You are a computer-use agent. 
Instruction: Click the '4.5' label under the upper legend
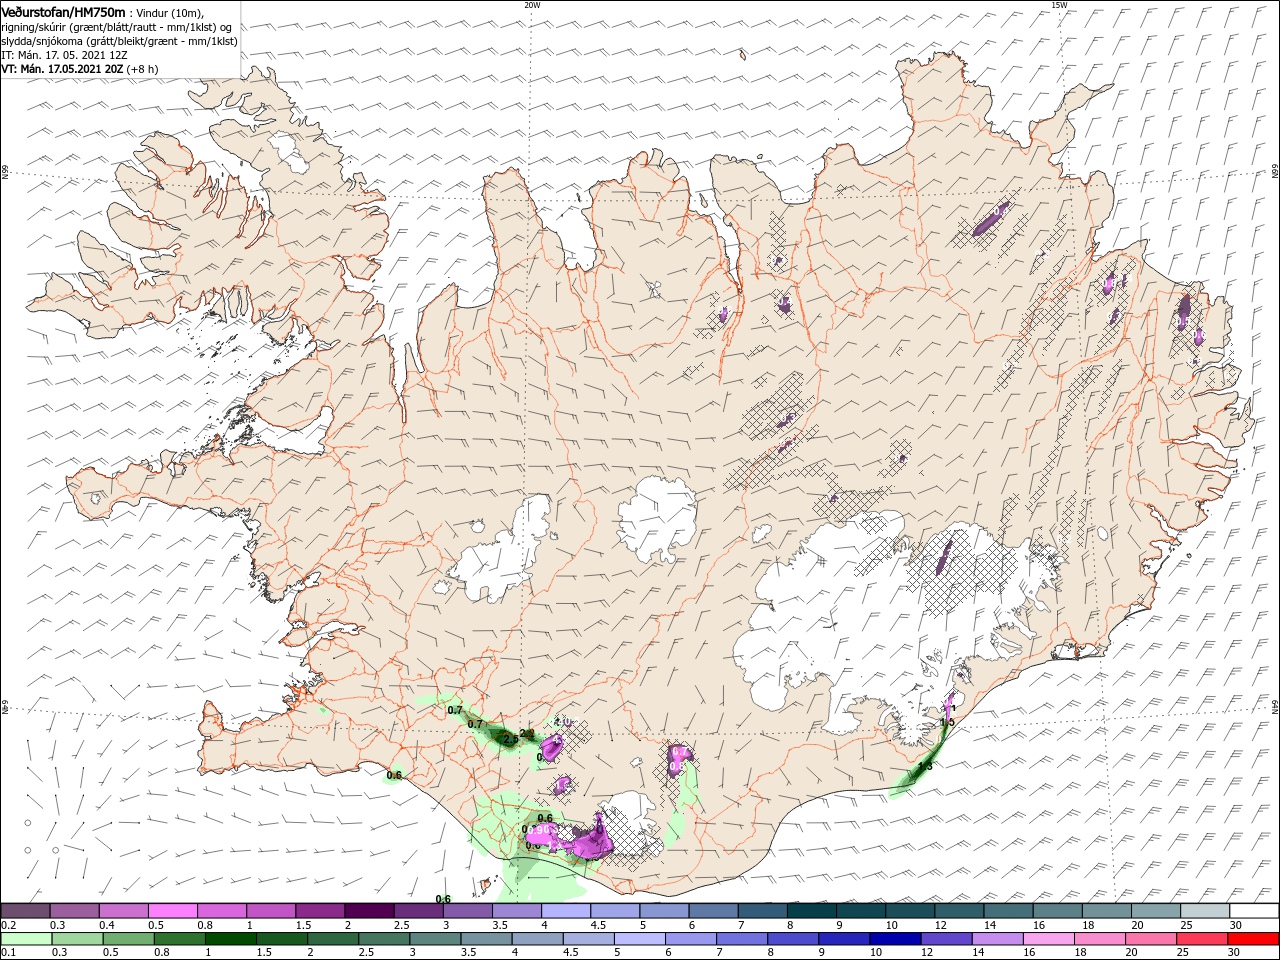597,925
